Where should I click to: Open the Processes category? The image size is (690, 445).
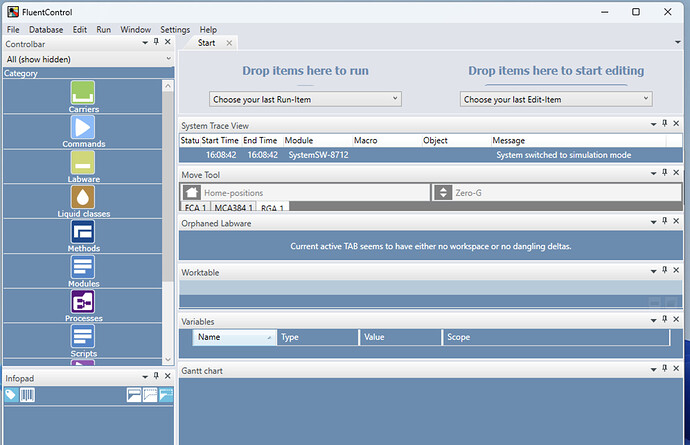click(x=83, y=302)
